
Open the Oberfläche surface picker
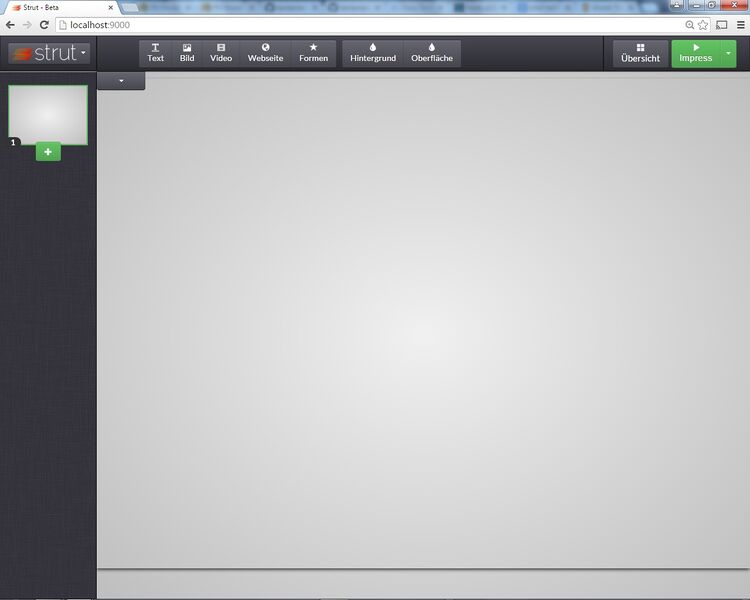coord(432,53)
